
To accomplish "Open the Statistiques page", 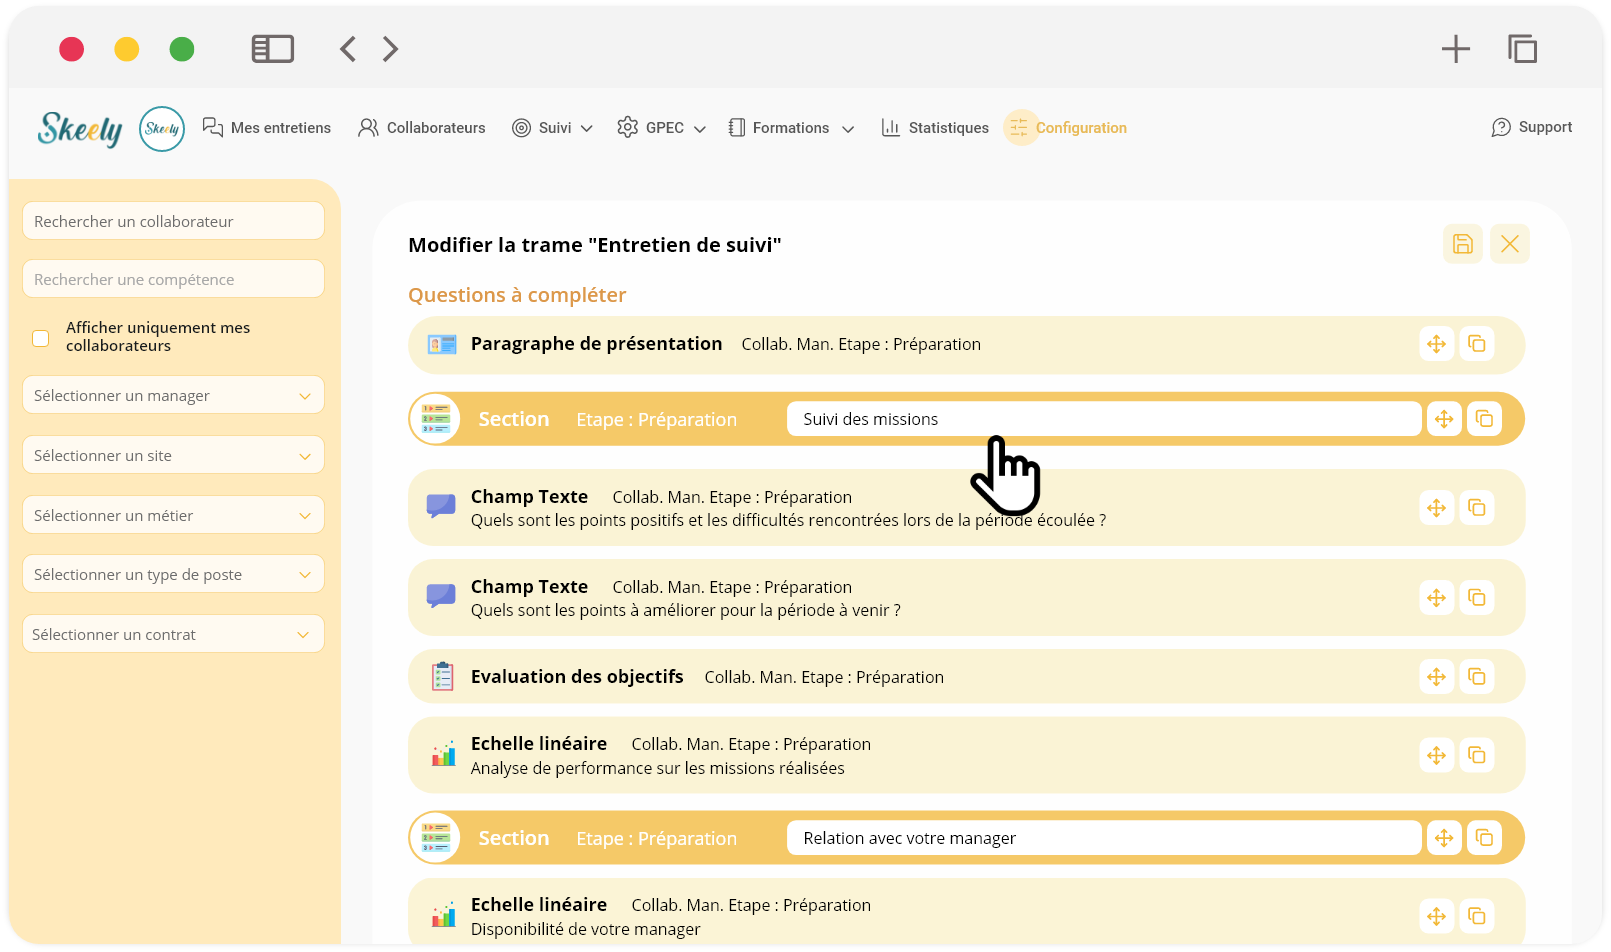I will pos(935,128).
